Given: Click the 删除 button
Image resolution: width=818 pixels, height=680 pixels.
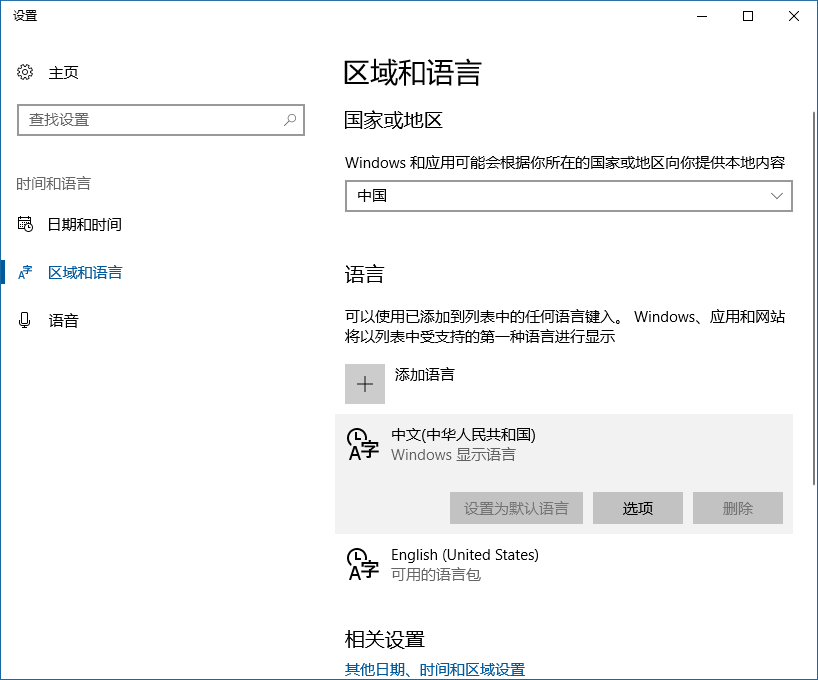Looking at the screenshot, I should [738, 508].
